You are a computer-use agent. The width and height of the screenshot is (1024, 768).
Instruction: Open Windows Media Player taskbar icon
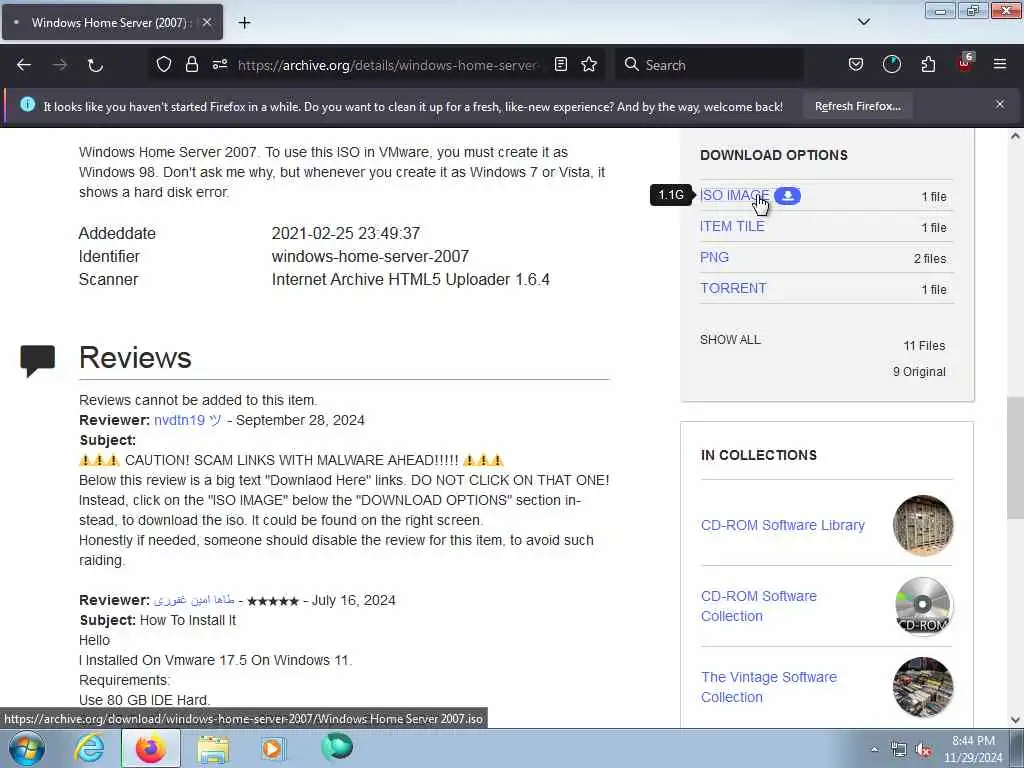point(273,748)
